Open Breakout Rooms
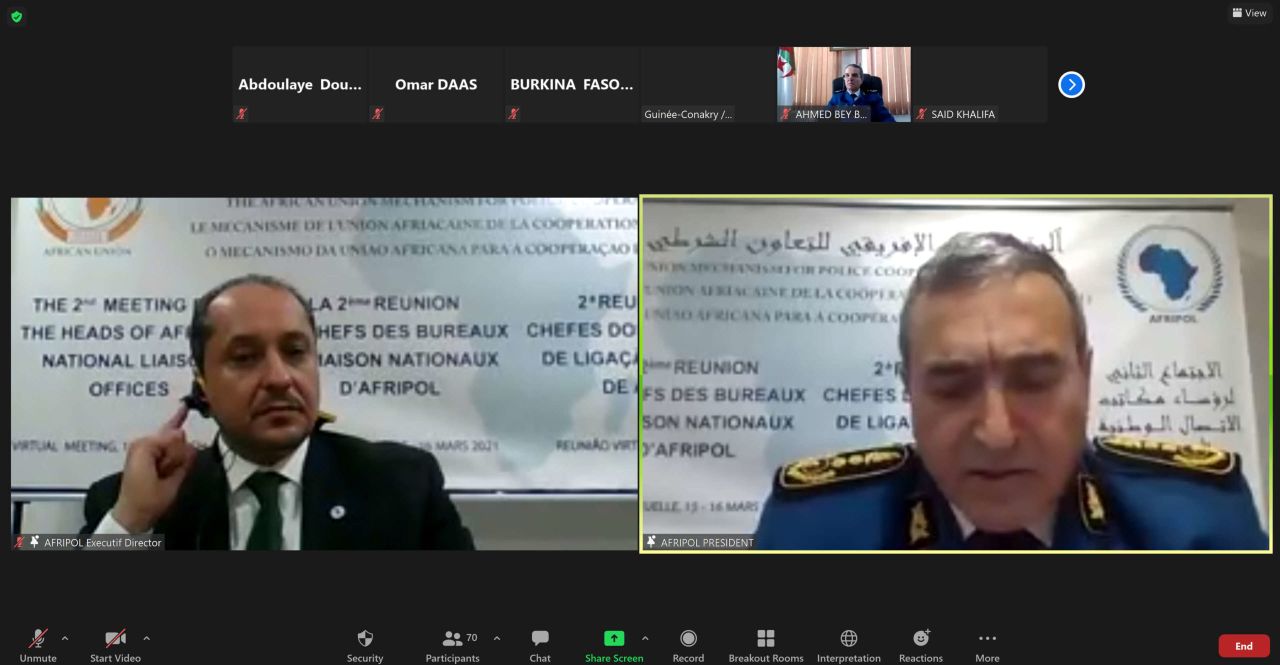 point(766,639)
